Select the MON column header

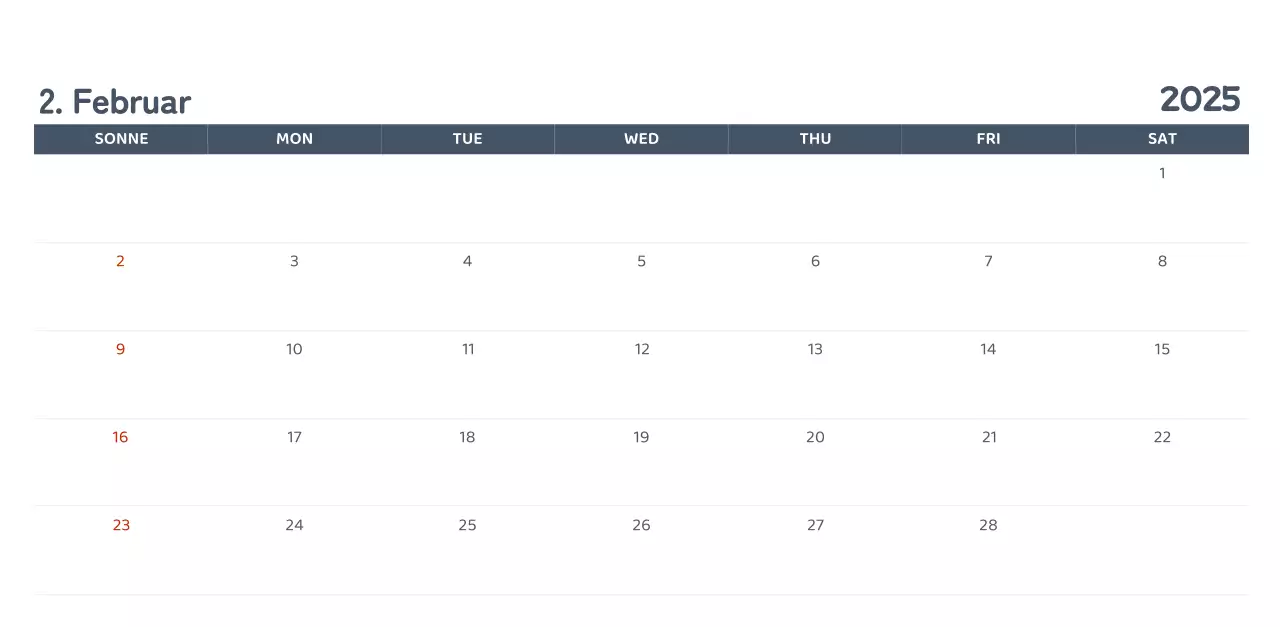[x=294, y=139]
